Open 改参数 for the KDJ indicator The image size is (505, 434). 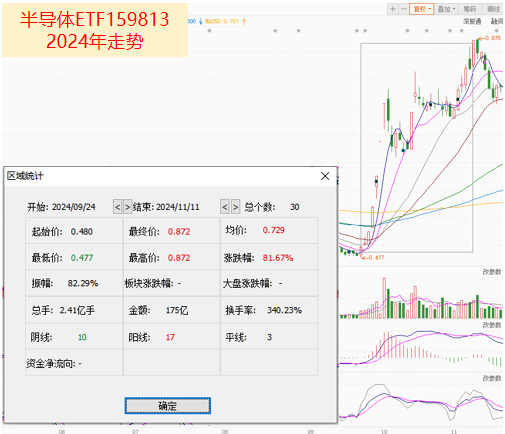pyautogui.click(x=492, y=378)
